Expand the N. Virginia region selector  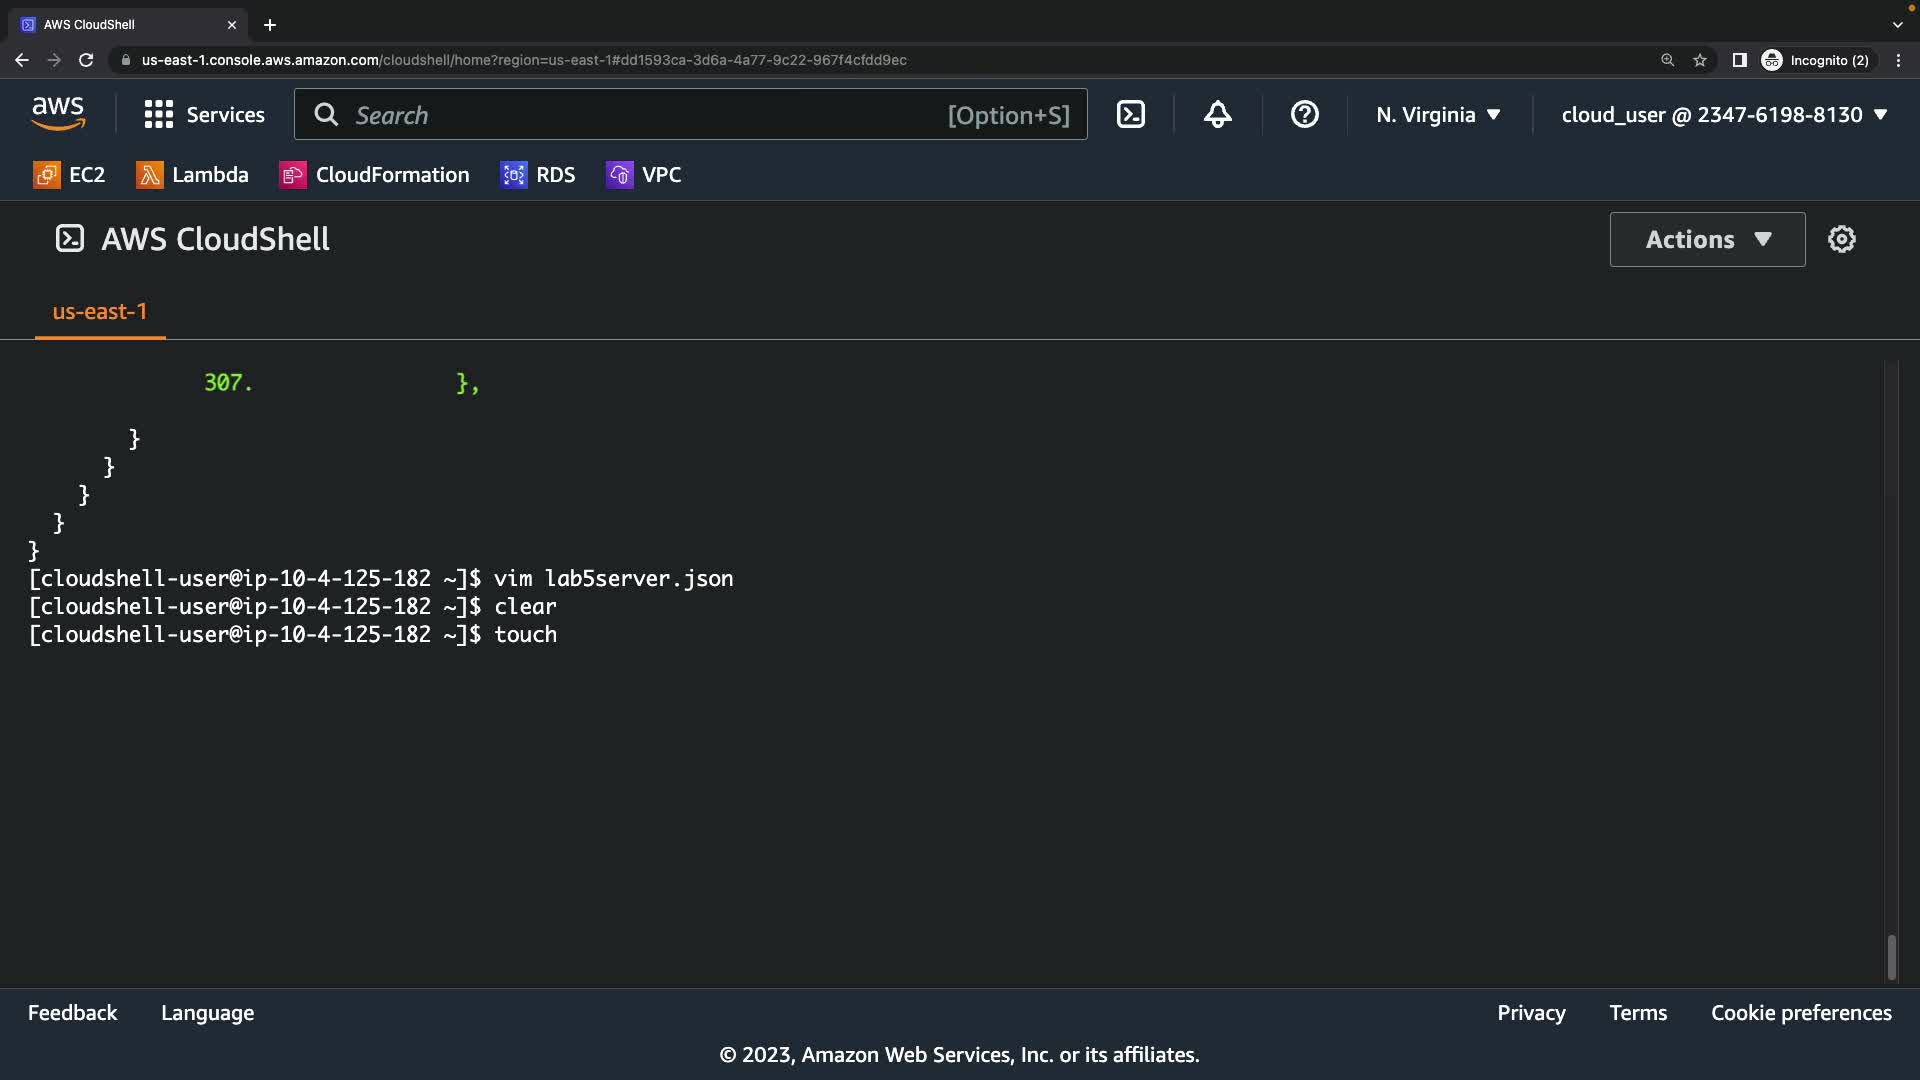click(1438, 115)
